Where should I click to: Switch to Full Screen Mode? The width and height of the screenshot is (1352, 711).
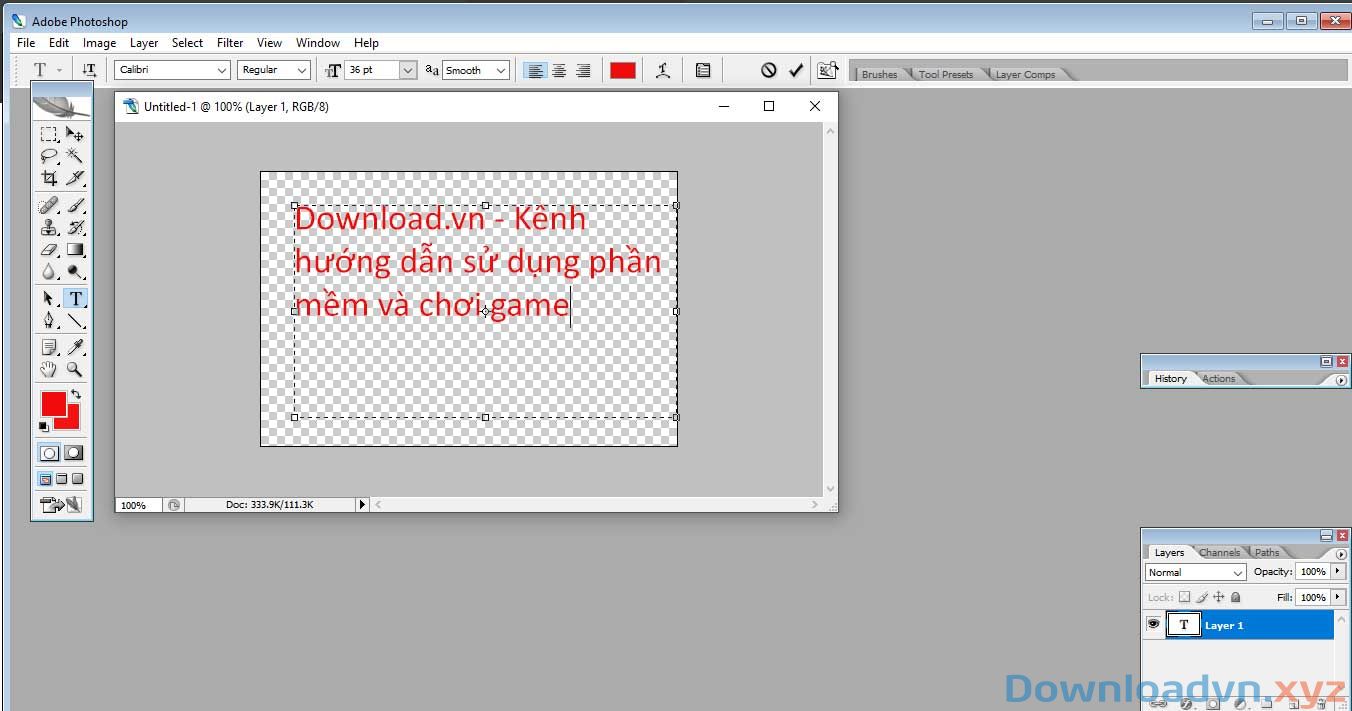click(77, 479)
